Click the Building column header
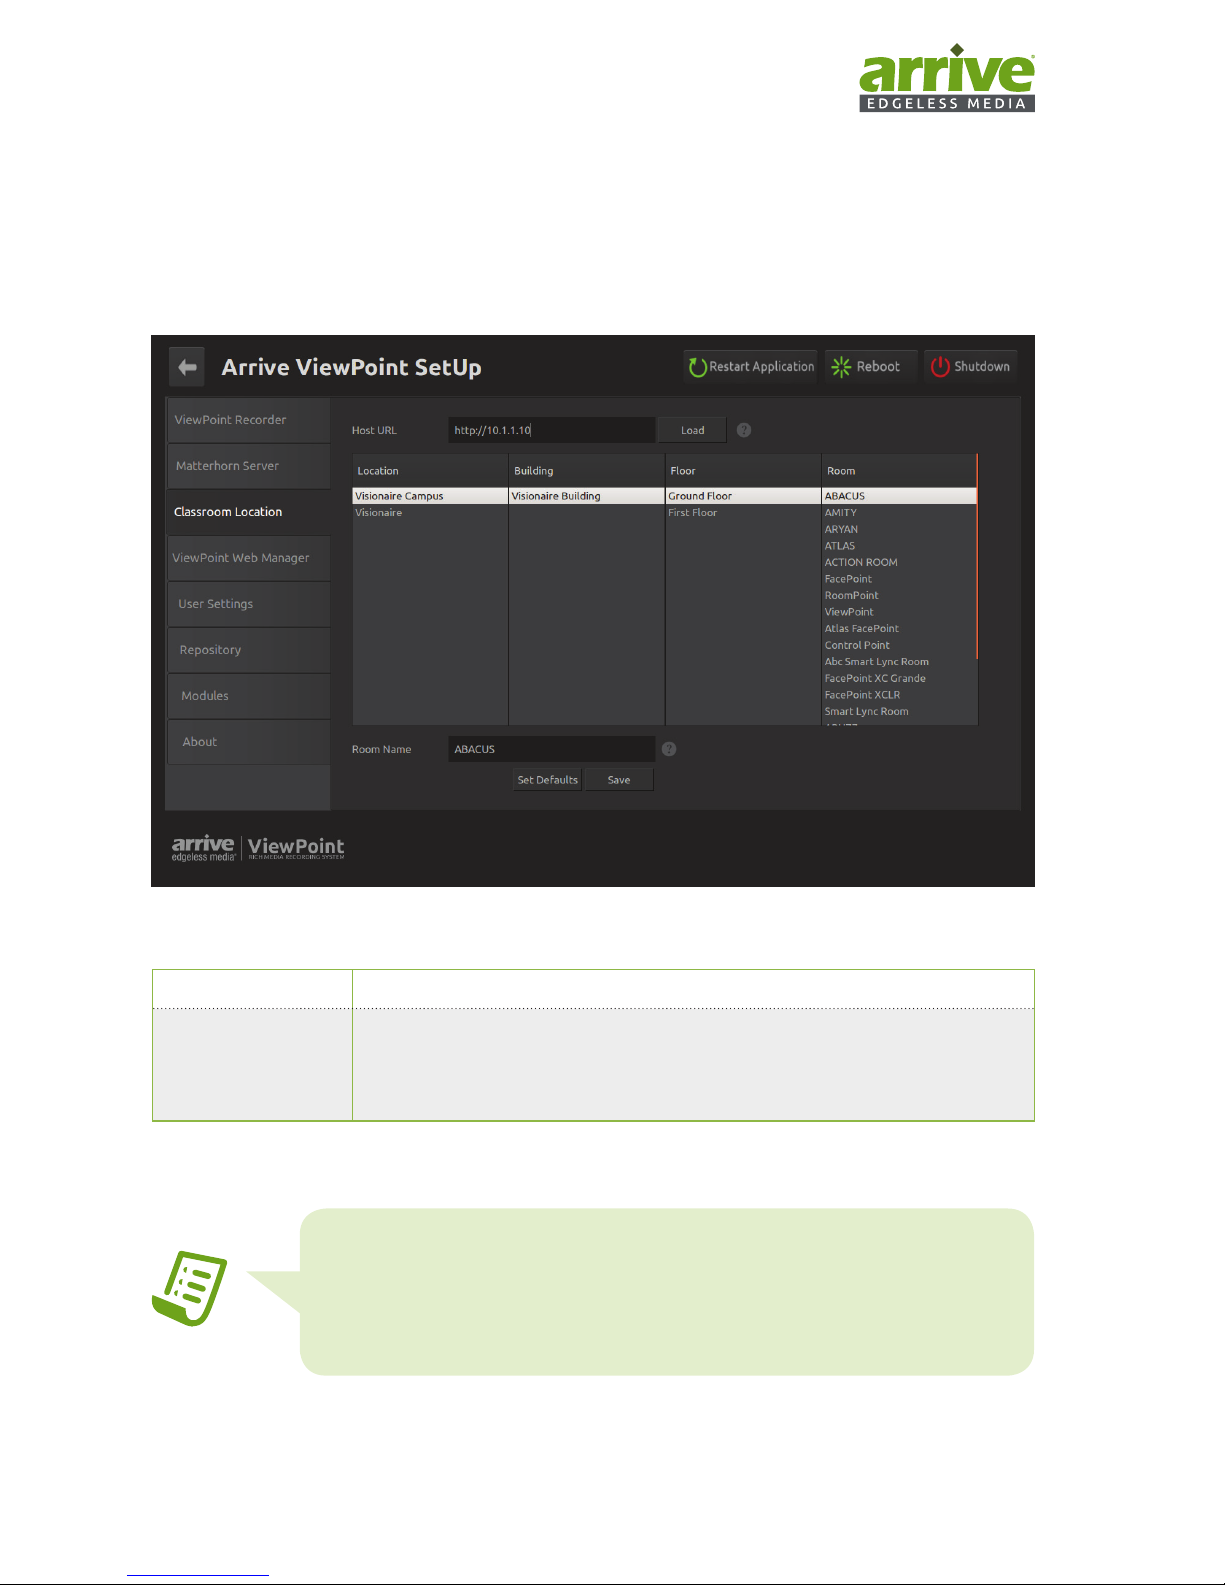This screenshot has width=1225, height=1585. [x=587, y=471]
